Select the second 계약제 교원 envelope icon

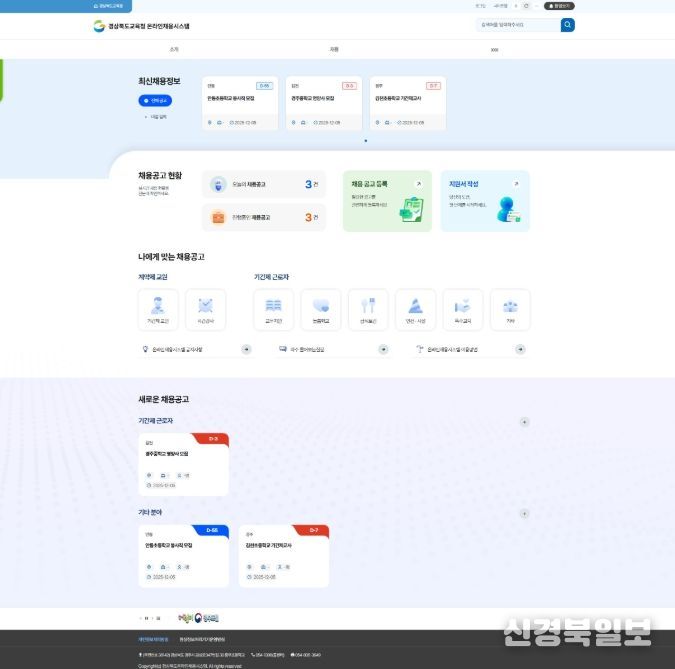tap(206, 309)
